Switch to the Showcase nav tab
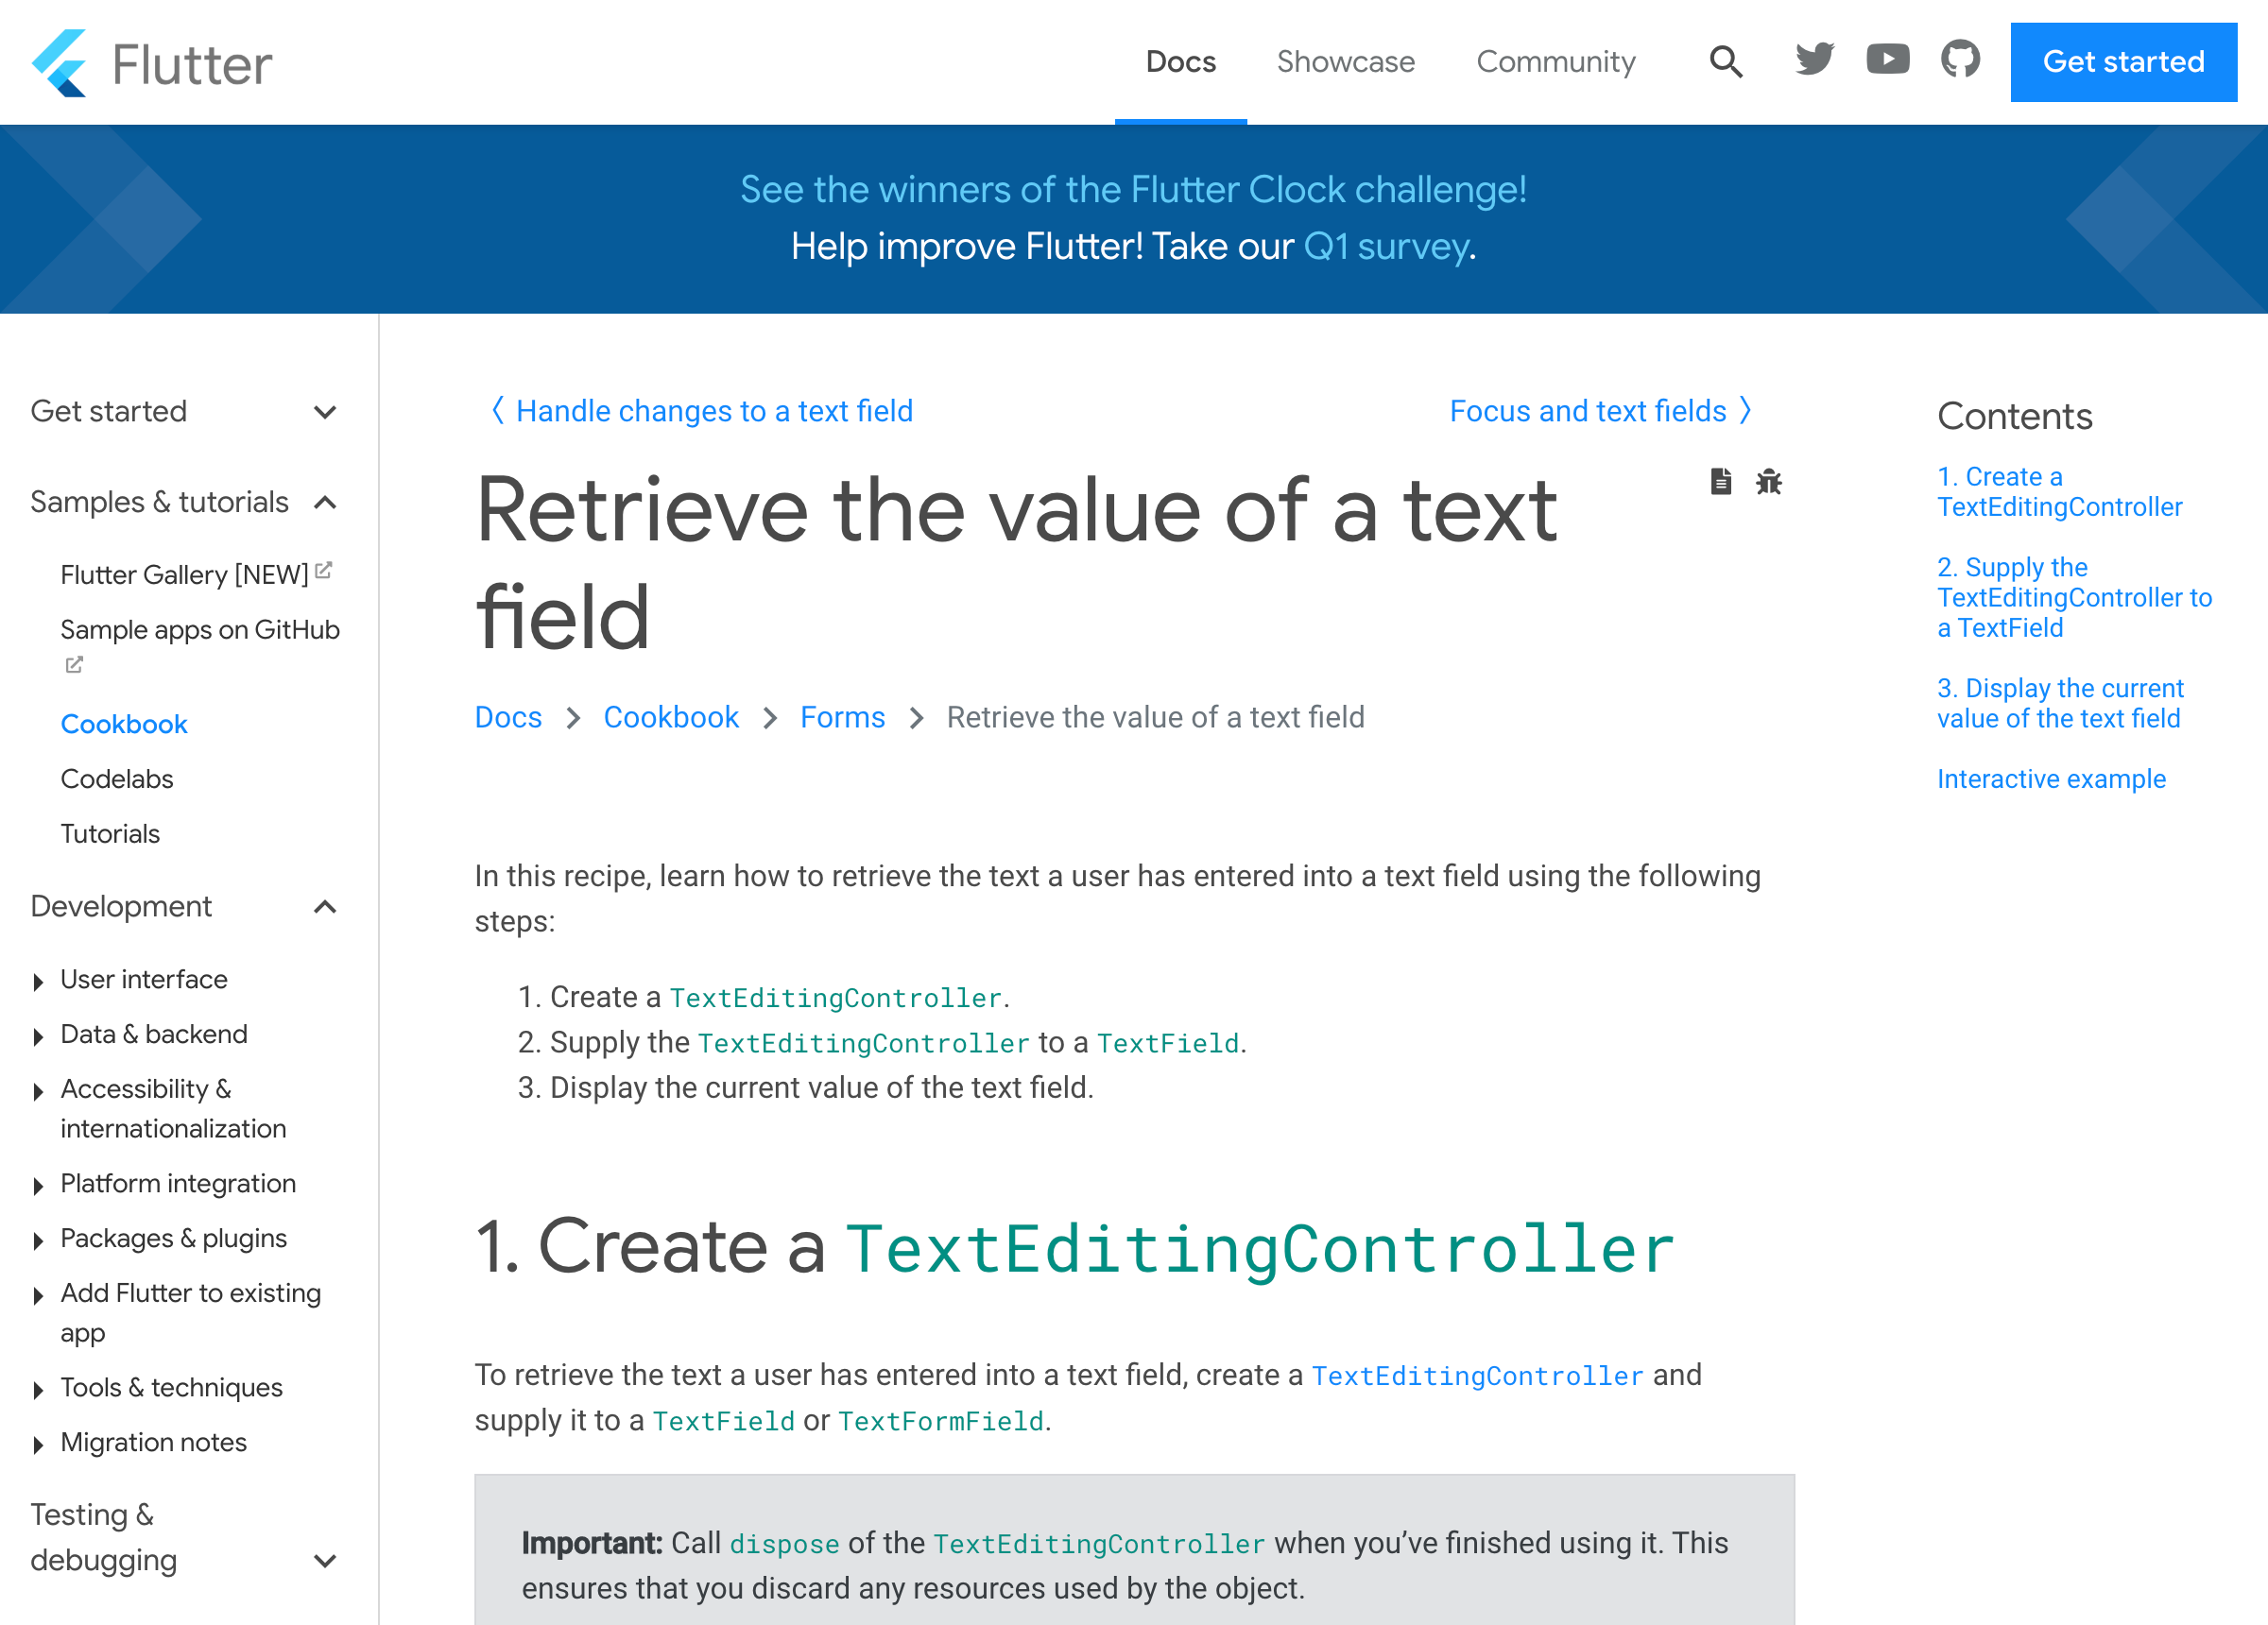Viewport: 2268px width, 1625px height. pos(1345,62)
